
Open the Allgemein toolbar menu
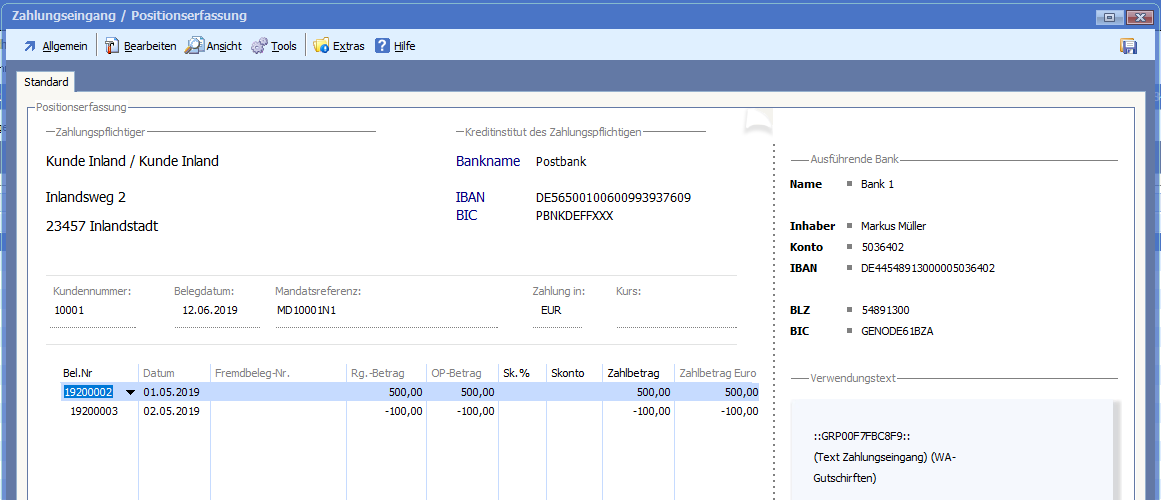pos(55,46)
